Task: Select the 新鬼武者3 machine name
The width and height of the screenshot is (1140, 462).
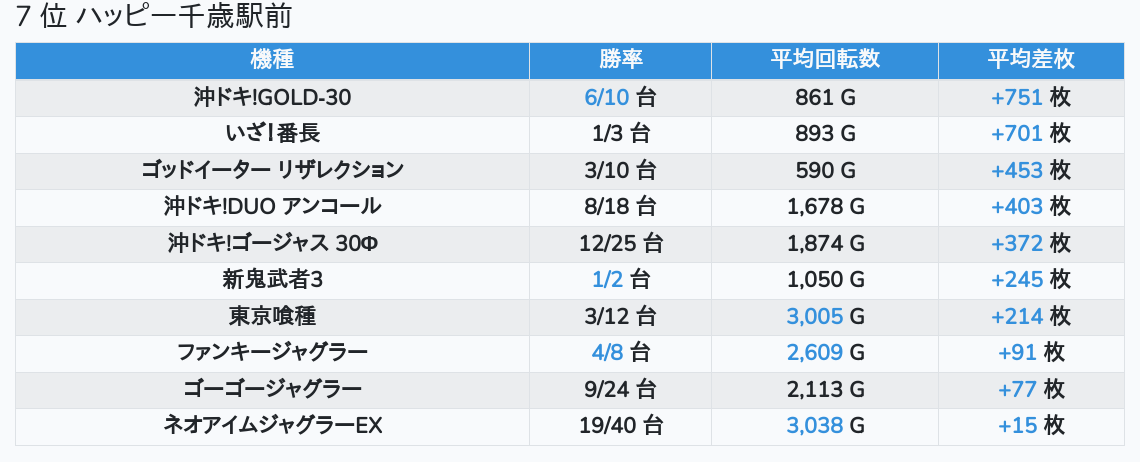Action: 272,279
